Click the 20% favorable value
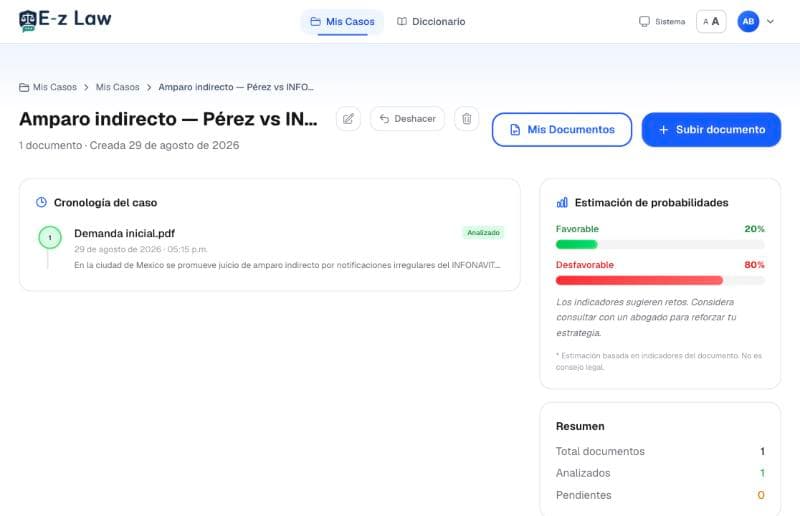The image size is (800, 516). tap(754, 229)
